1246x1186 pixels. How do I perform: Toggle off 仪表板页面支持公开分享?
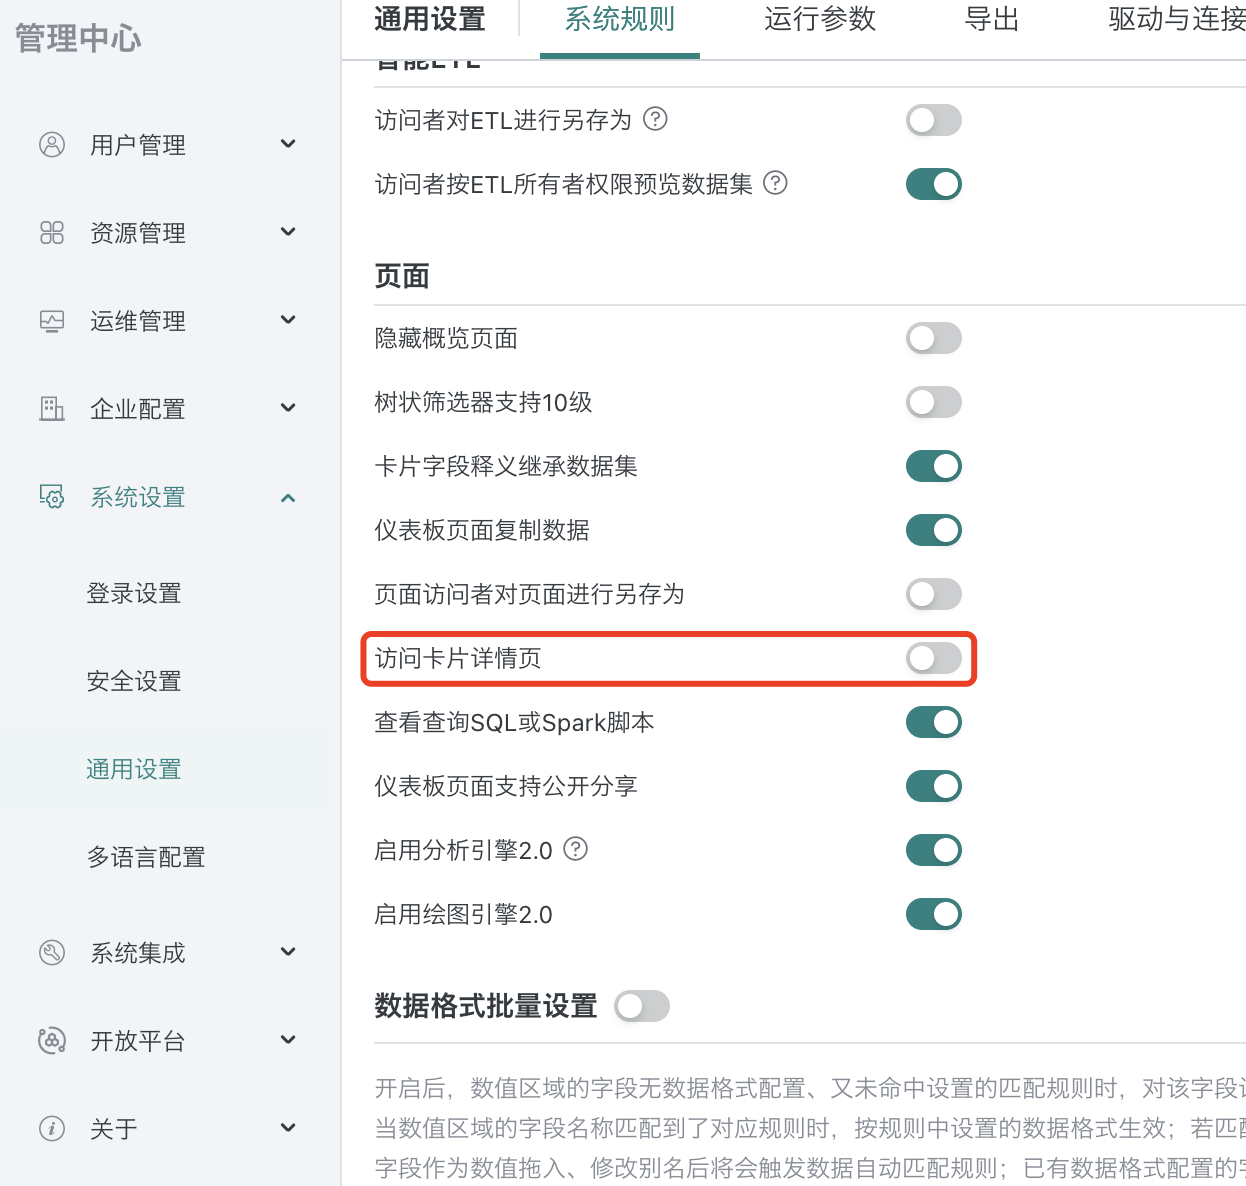coord(934,786)
